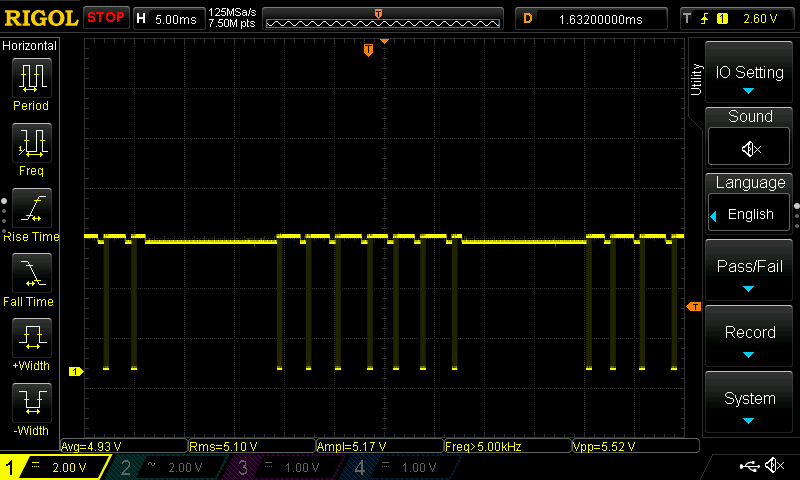Select the -Width measurement icon
Image resolution: width=800 pixels, height=480 pixels.
pyautogui.click(x=31, y=403)
